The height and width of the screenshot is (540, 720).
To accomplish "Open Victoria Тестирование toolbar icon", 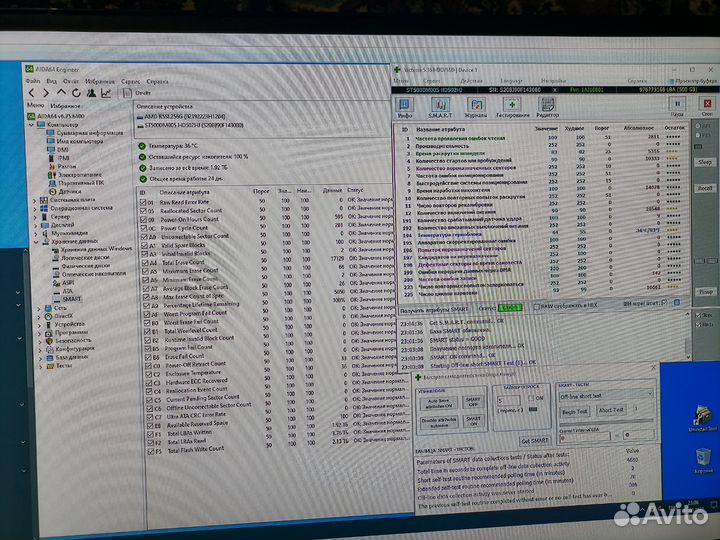I will click(x=512, y=107).
